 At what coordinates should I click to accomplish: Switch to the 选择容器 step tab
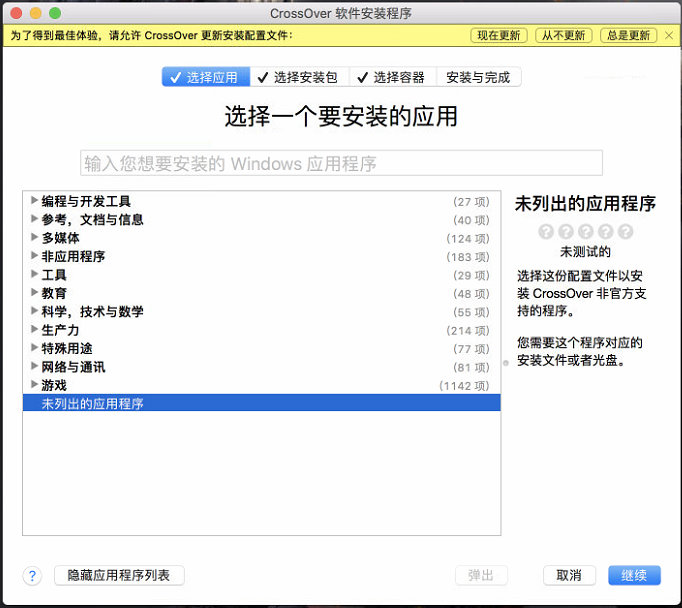(x=393, y=77)
